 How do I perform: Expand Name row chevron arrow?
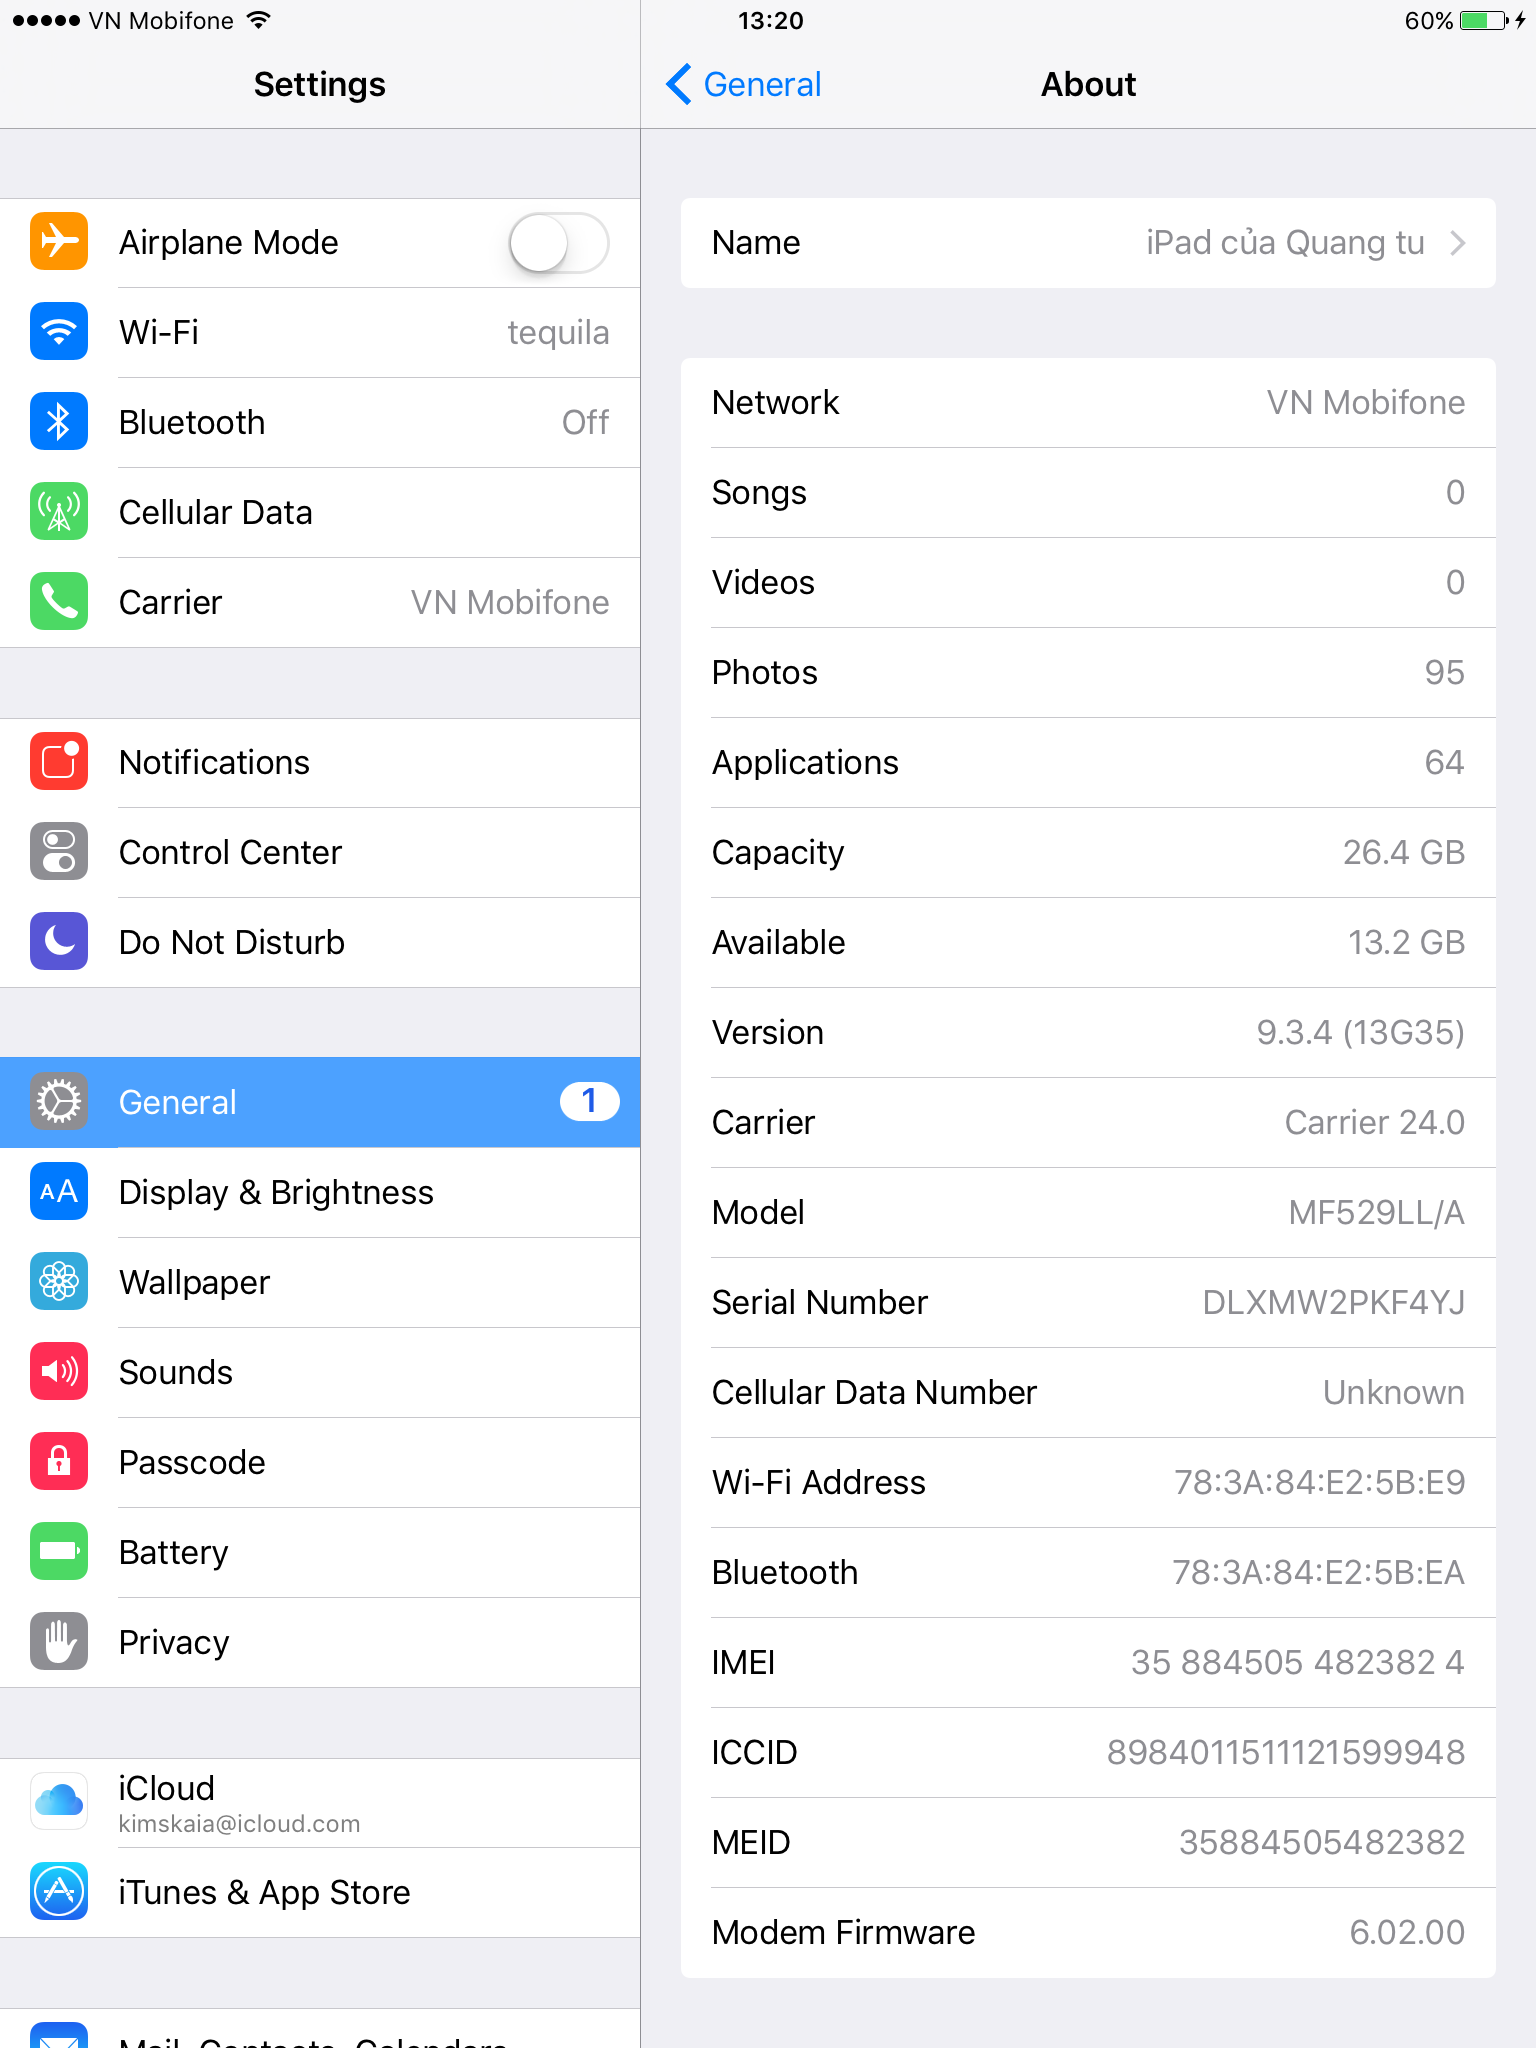click(x=1458, y=243)
